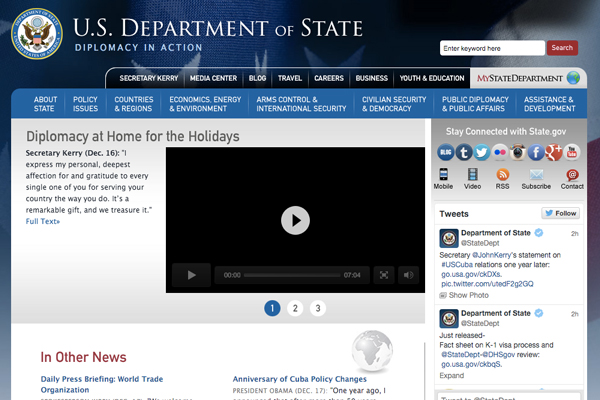Open the YouTube social icon
Screen dimensions: 600x400
point(572,152)
